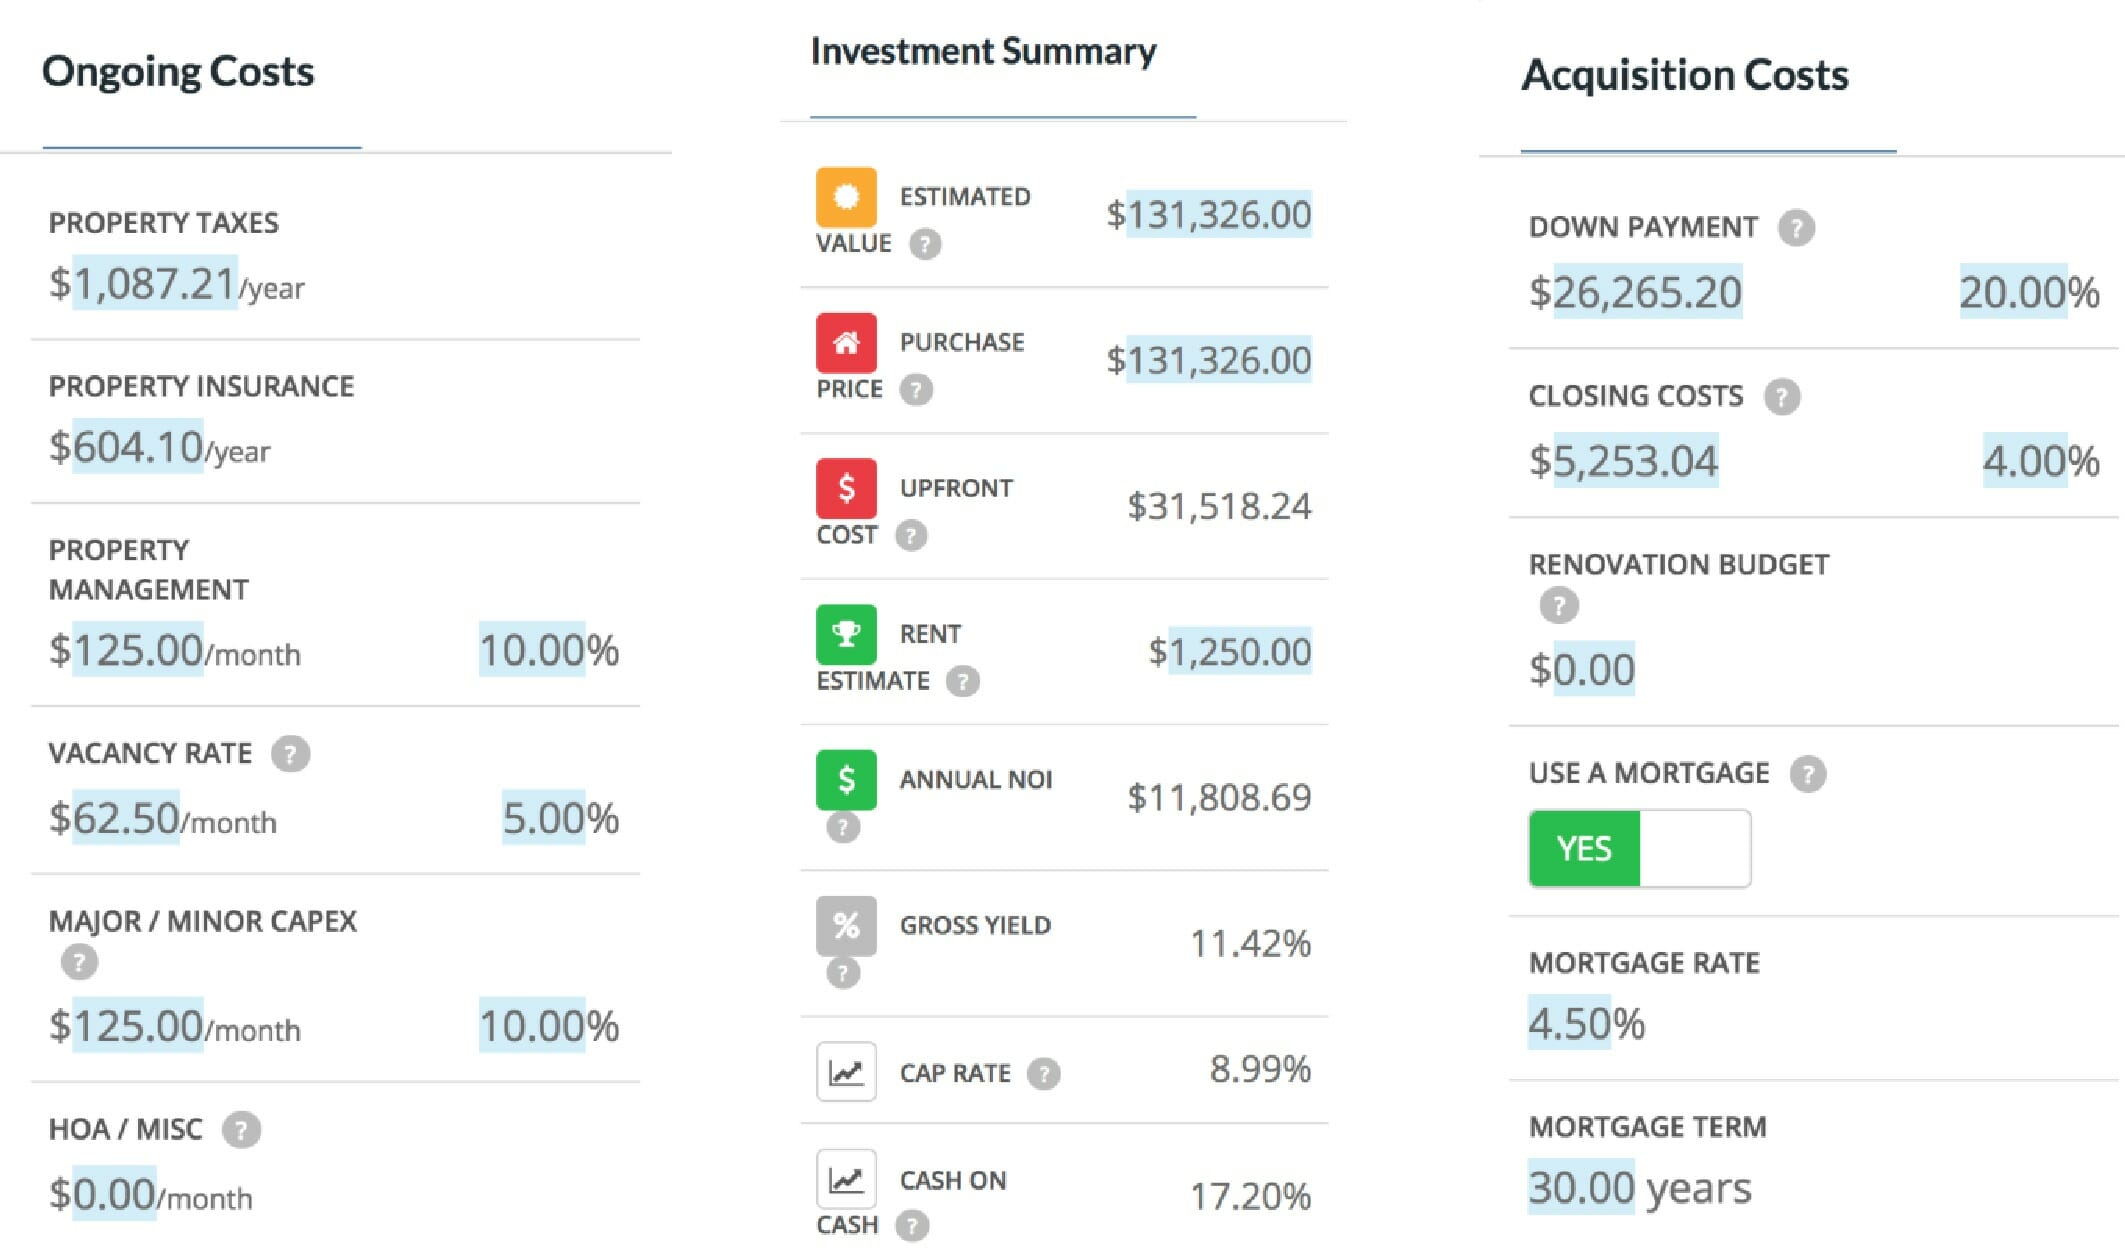Click the red dollar Upfront Cost icon
Screen dimensions: 2125x1250
pos(846,488)
